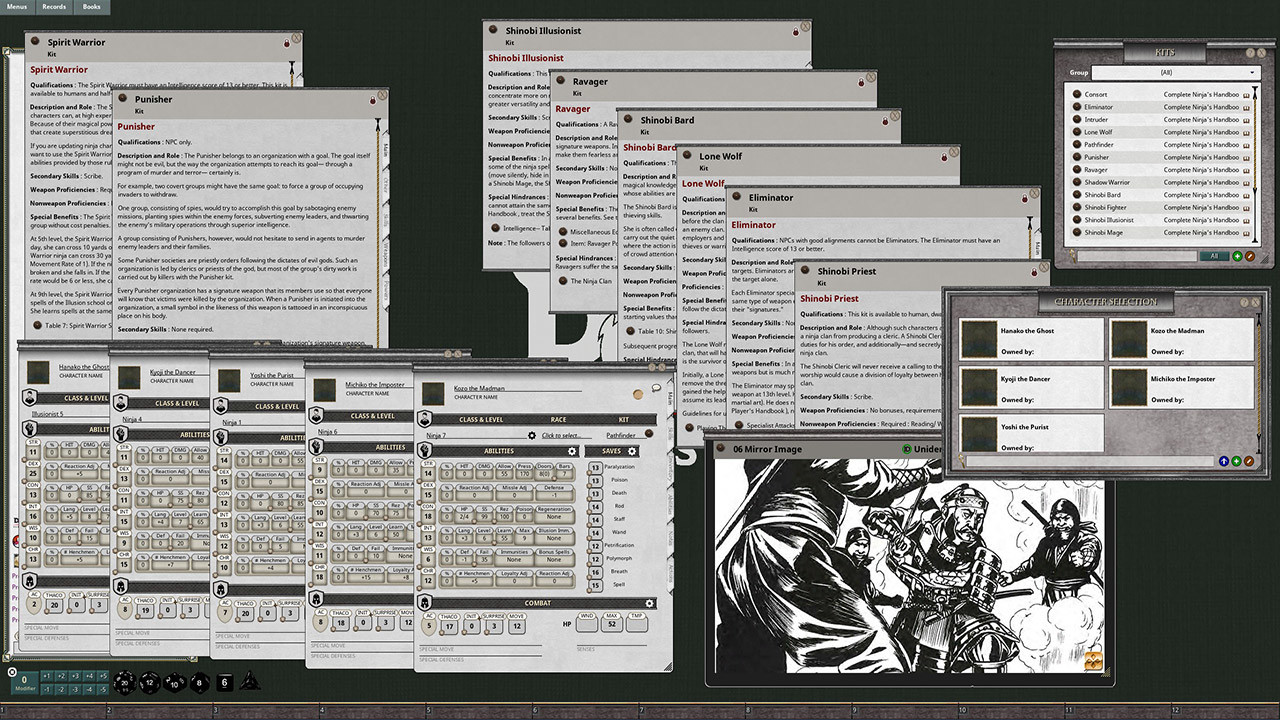This screenshot has height=720, width=1280.
Task: Roll the d12 die
Action: [x=152, y=682]
